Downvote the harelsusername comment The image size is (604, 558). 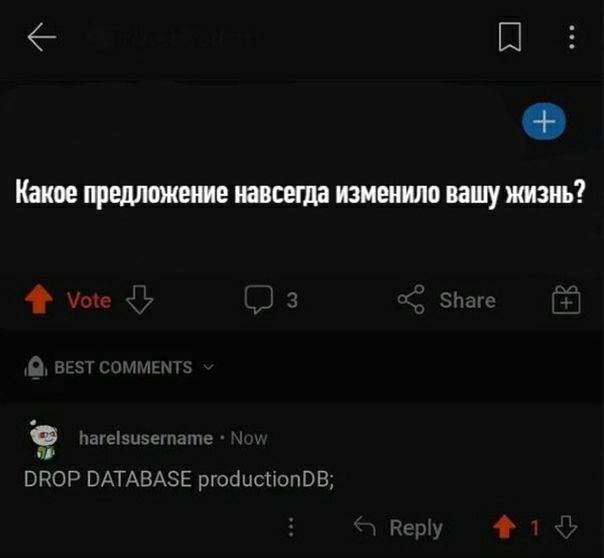(x=566, y=527)
